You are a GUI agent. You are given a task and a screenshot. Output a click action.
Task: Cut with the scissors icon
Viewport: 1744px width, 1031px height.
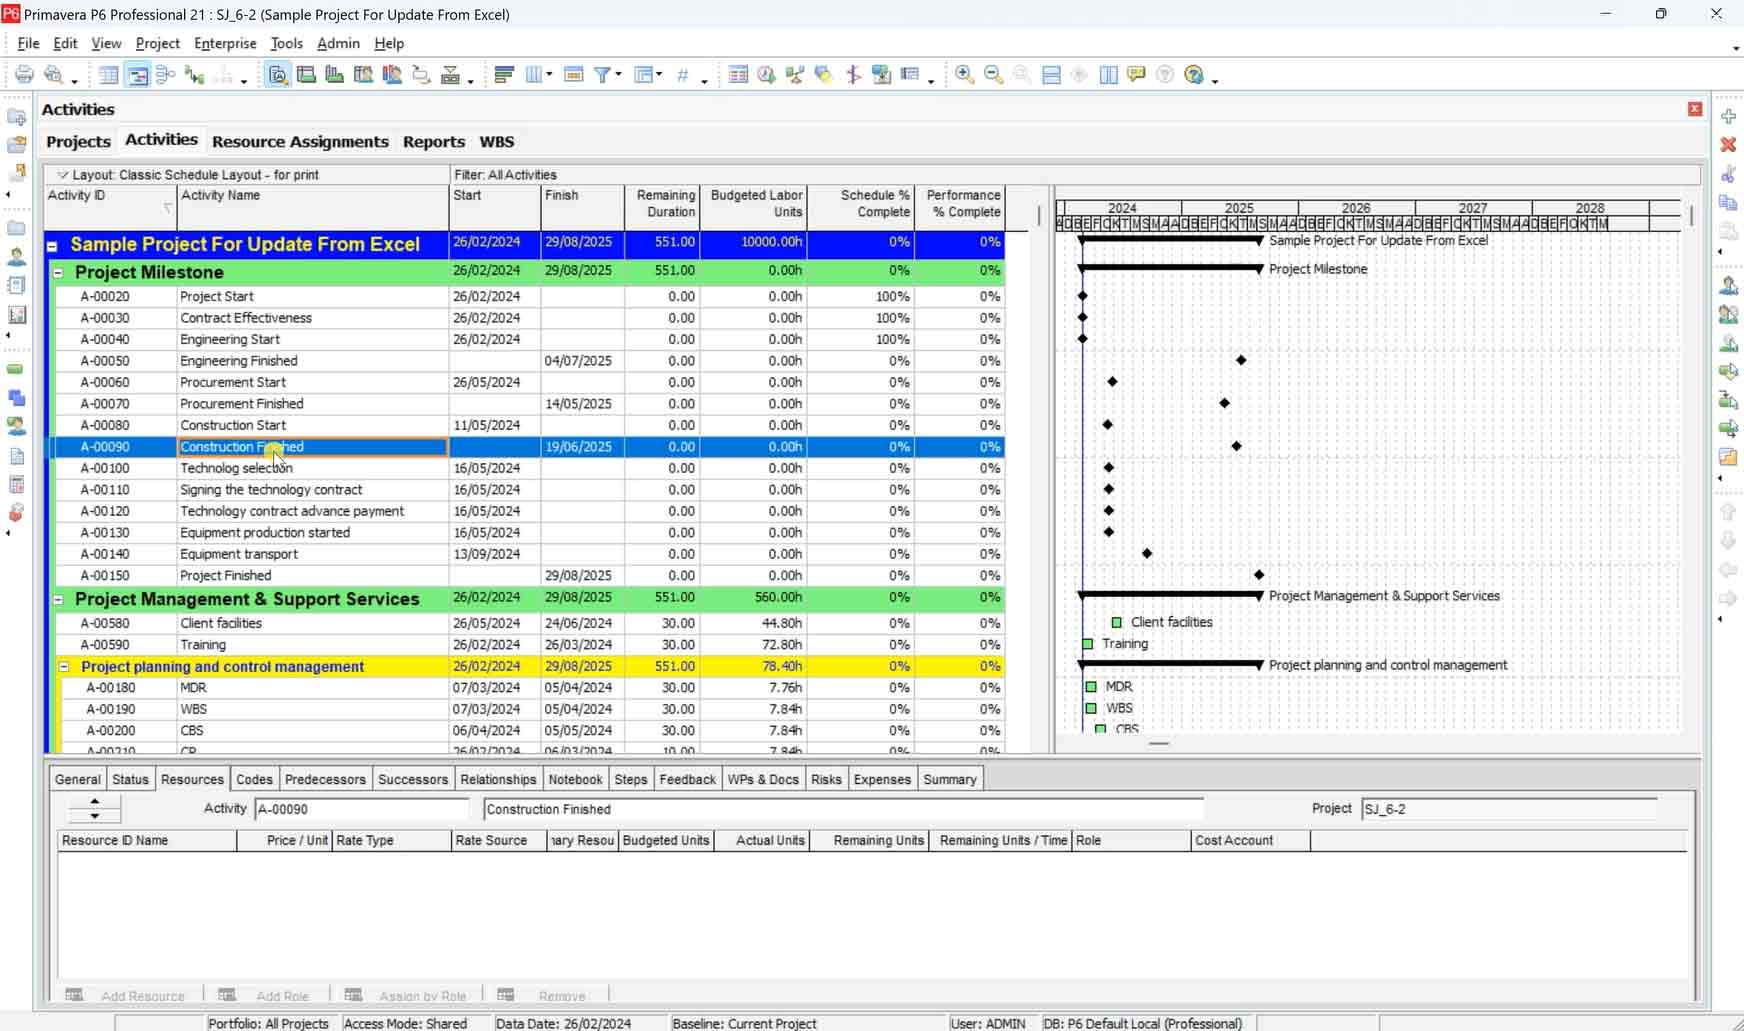click(1728, 174)
